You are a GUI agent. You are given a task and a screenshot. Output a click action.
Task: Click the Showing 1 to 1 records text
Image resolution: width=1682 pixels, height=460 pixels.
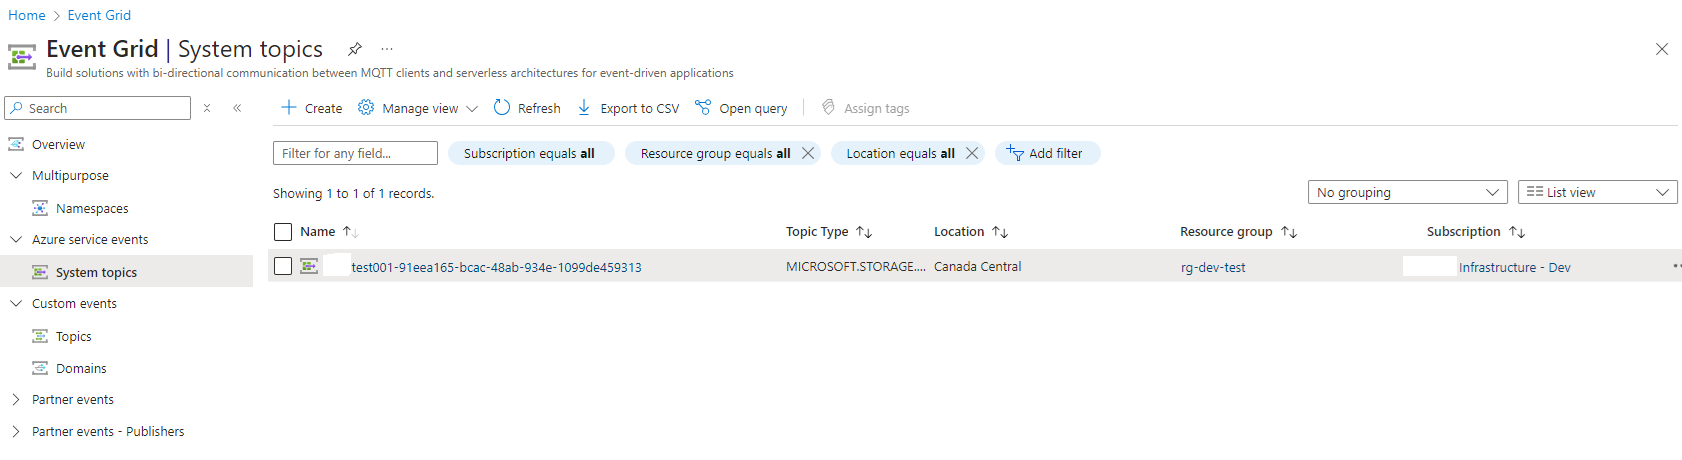[354, 193]
